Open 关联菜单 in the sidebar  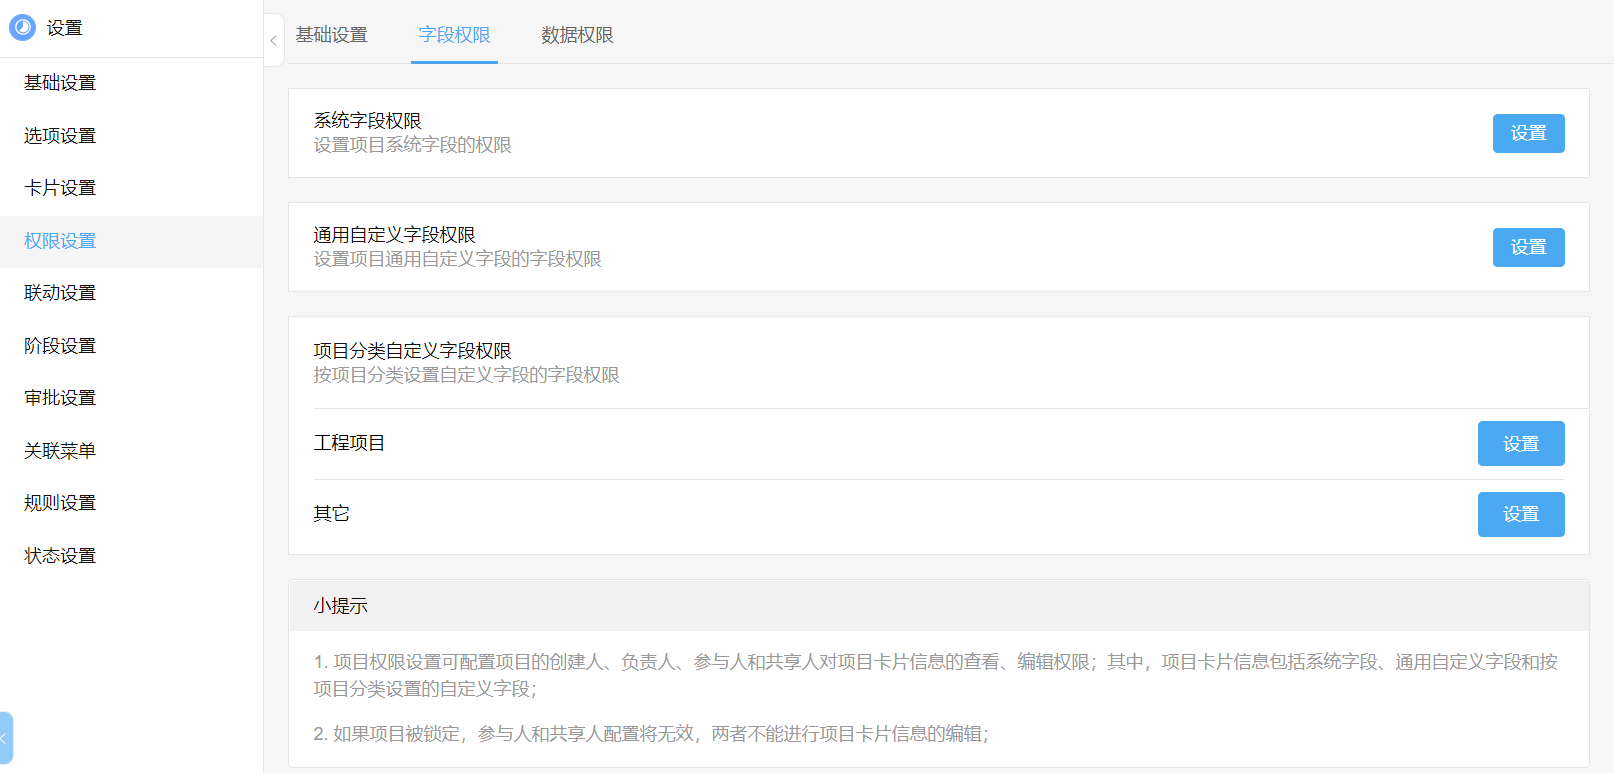[x=60, y=451]
